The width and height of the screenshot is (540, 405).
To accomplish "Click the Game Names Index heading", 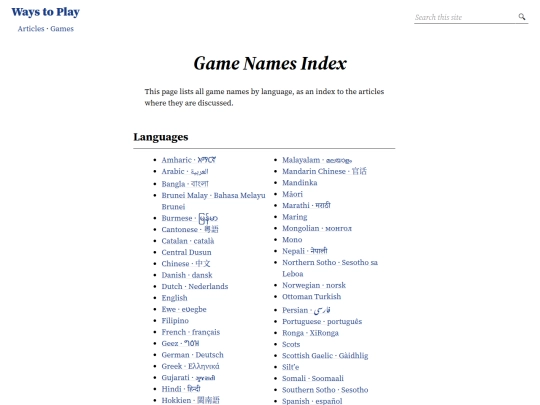I will pyautogui.click(x=270, y=64).
